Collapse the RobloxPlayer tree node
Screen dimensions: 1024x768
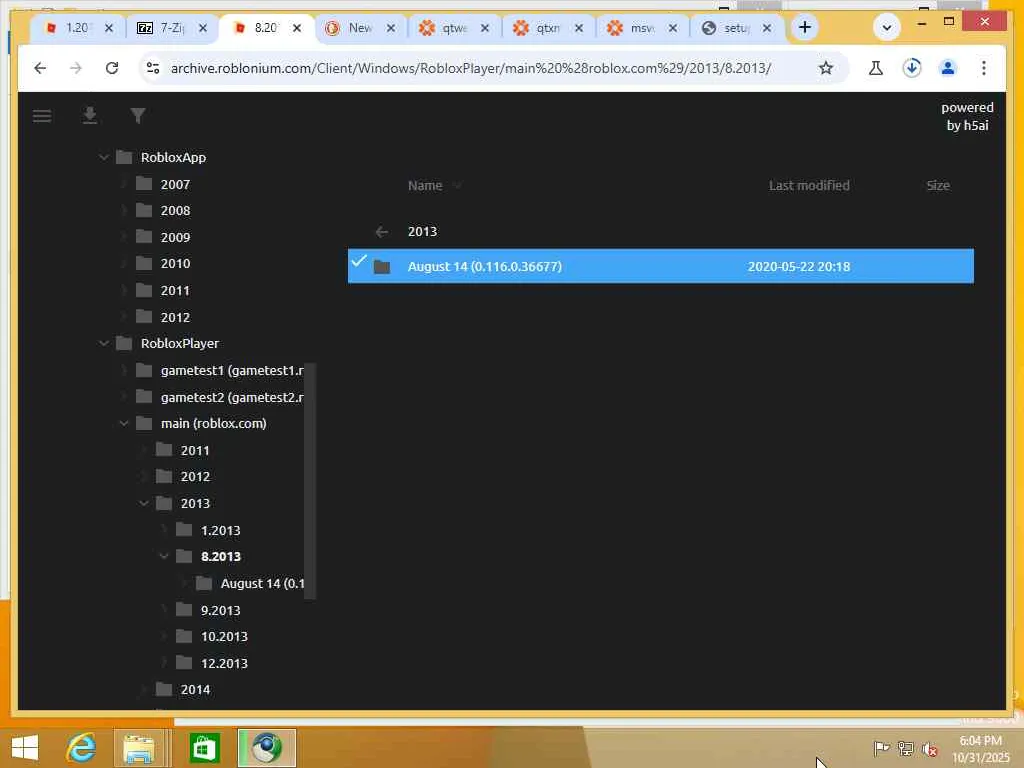tap(104, 344)
